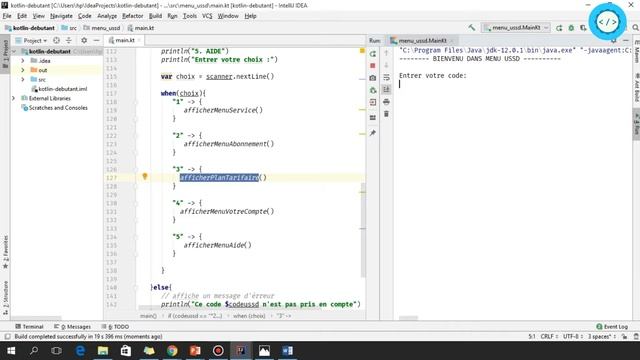Click the yellow lightbulb intention icon

click(144, 176)
